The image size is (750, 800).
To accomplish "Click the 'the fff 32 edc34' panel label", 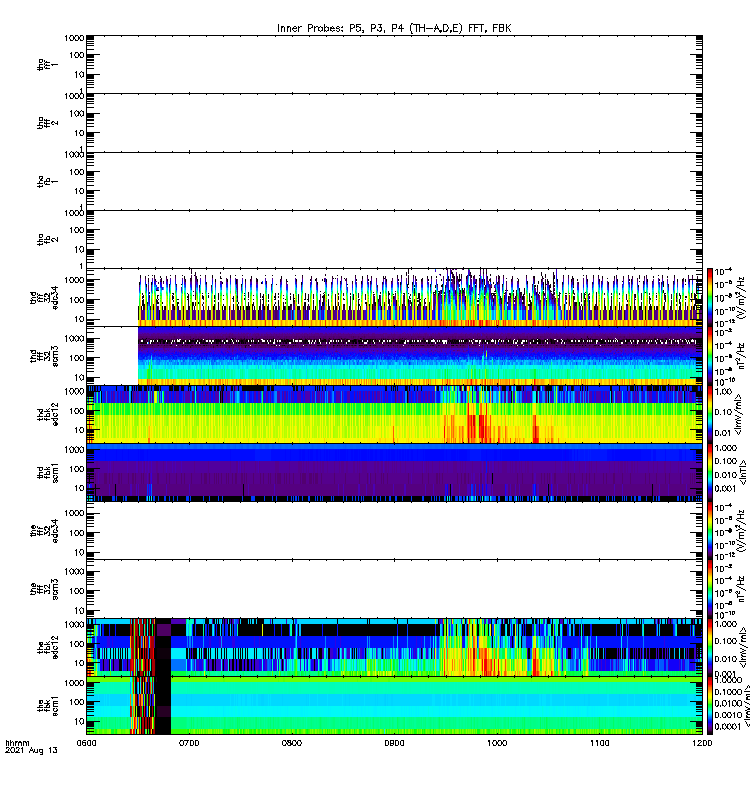I will pyautogui.click(x=44, y=531).
